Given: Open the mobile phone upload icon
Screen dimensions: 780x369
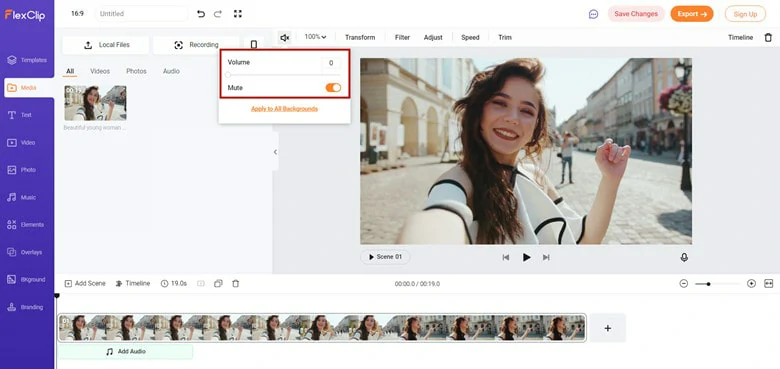Looking at the screenshot, I should 254,45.
